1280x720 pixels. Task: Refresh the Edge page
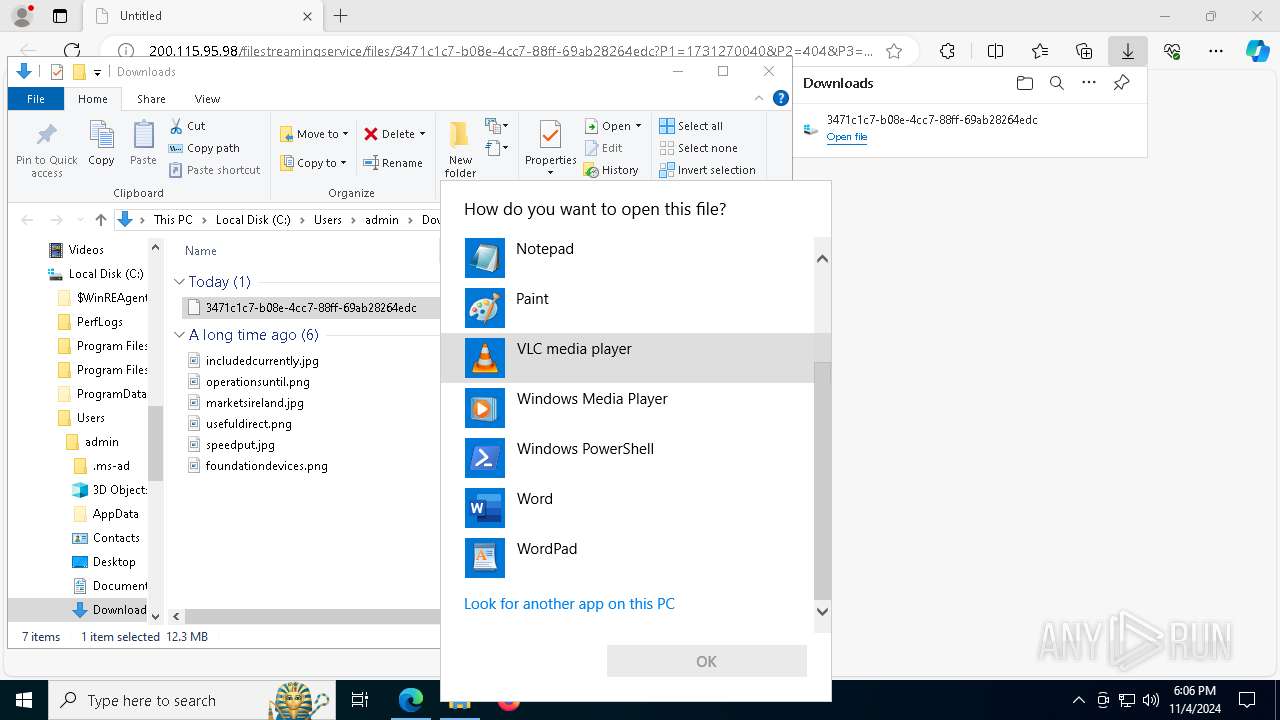point(72,51)
